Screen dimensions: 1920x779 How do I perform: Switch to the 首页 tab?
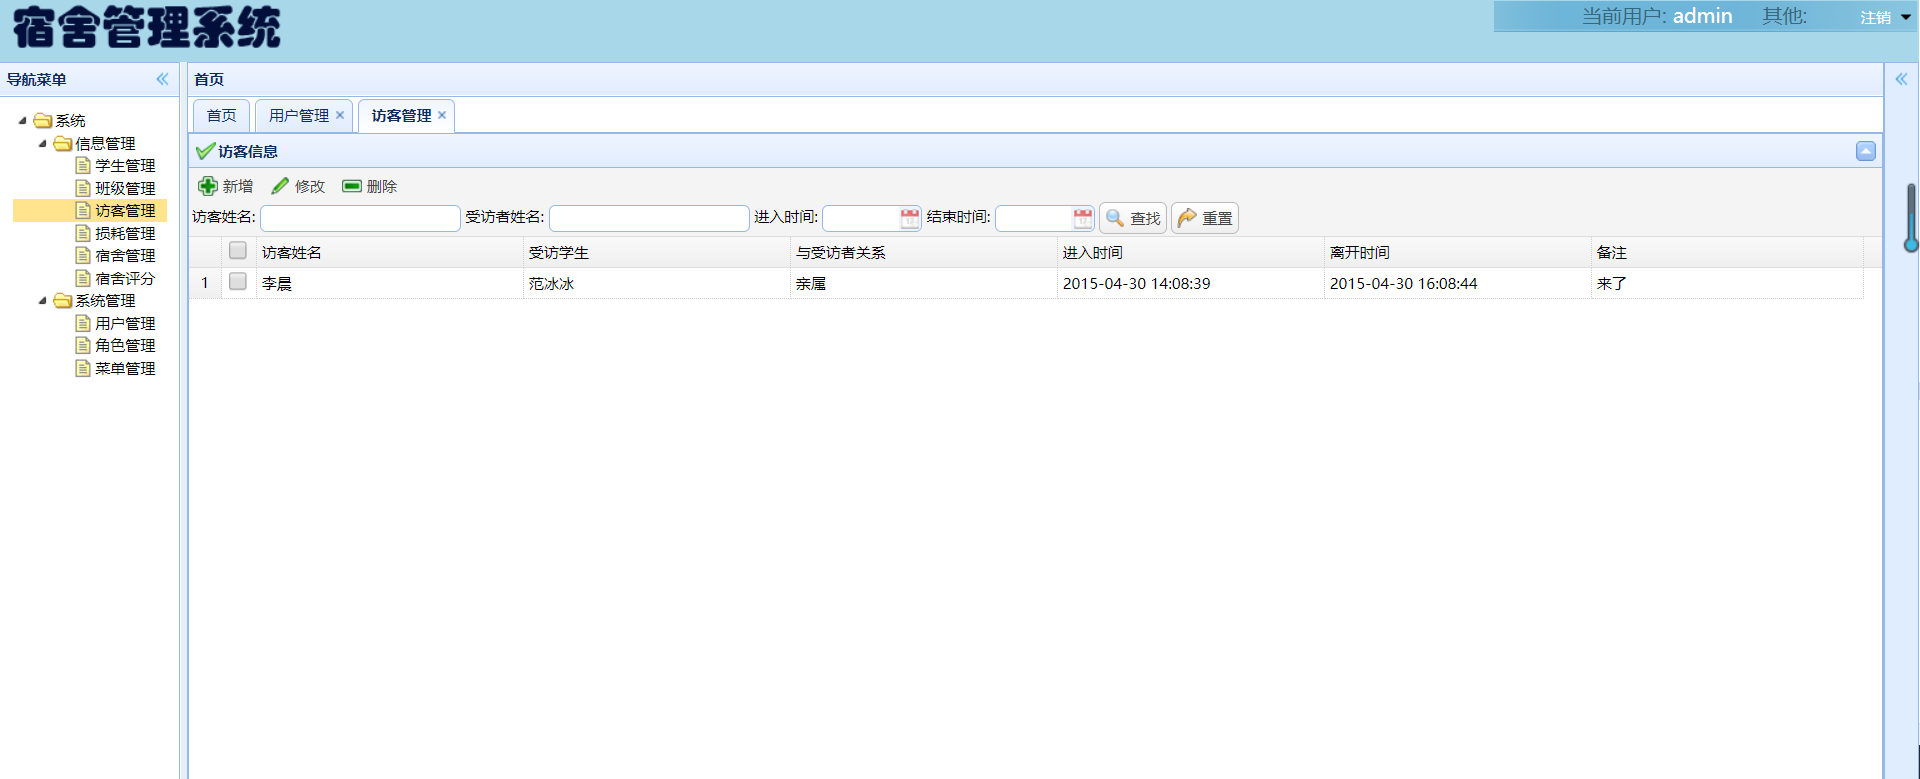tap(221, 116)
